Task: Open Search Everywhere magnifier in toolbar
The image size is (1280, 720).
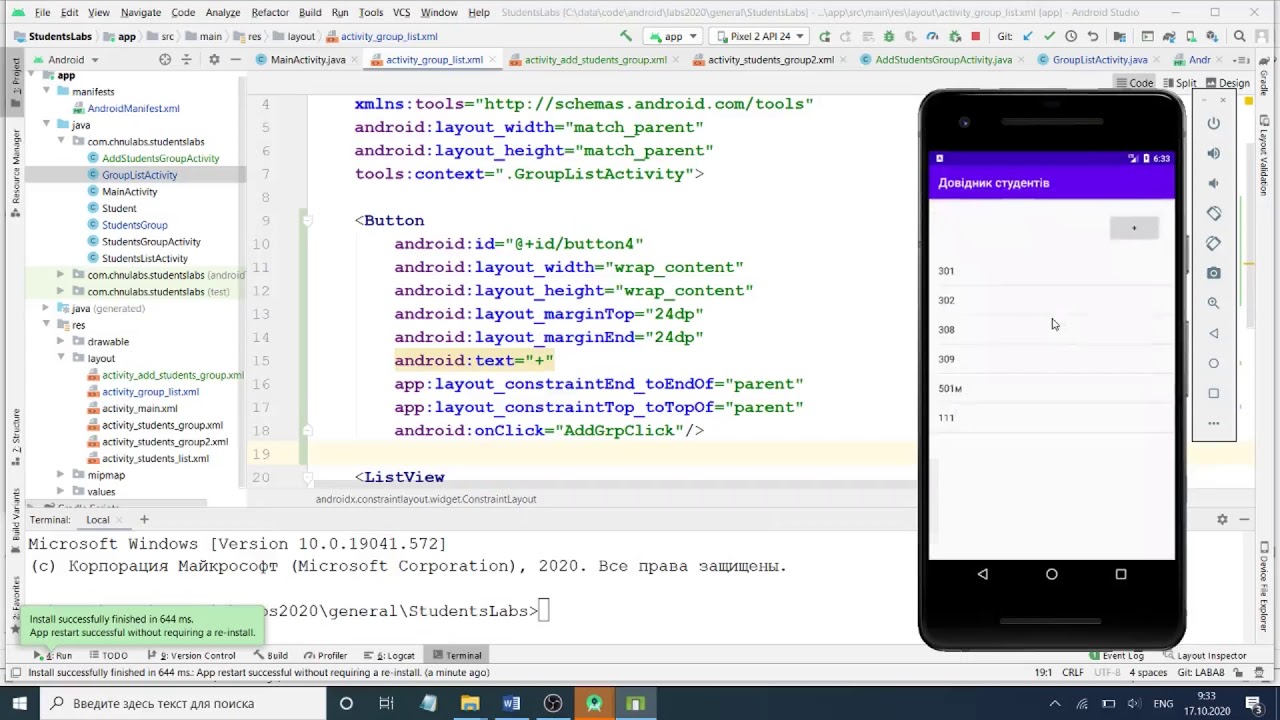Action: [1240, 36]
